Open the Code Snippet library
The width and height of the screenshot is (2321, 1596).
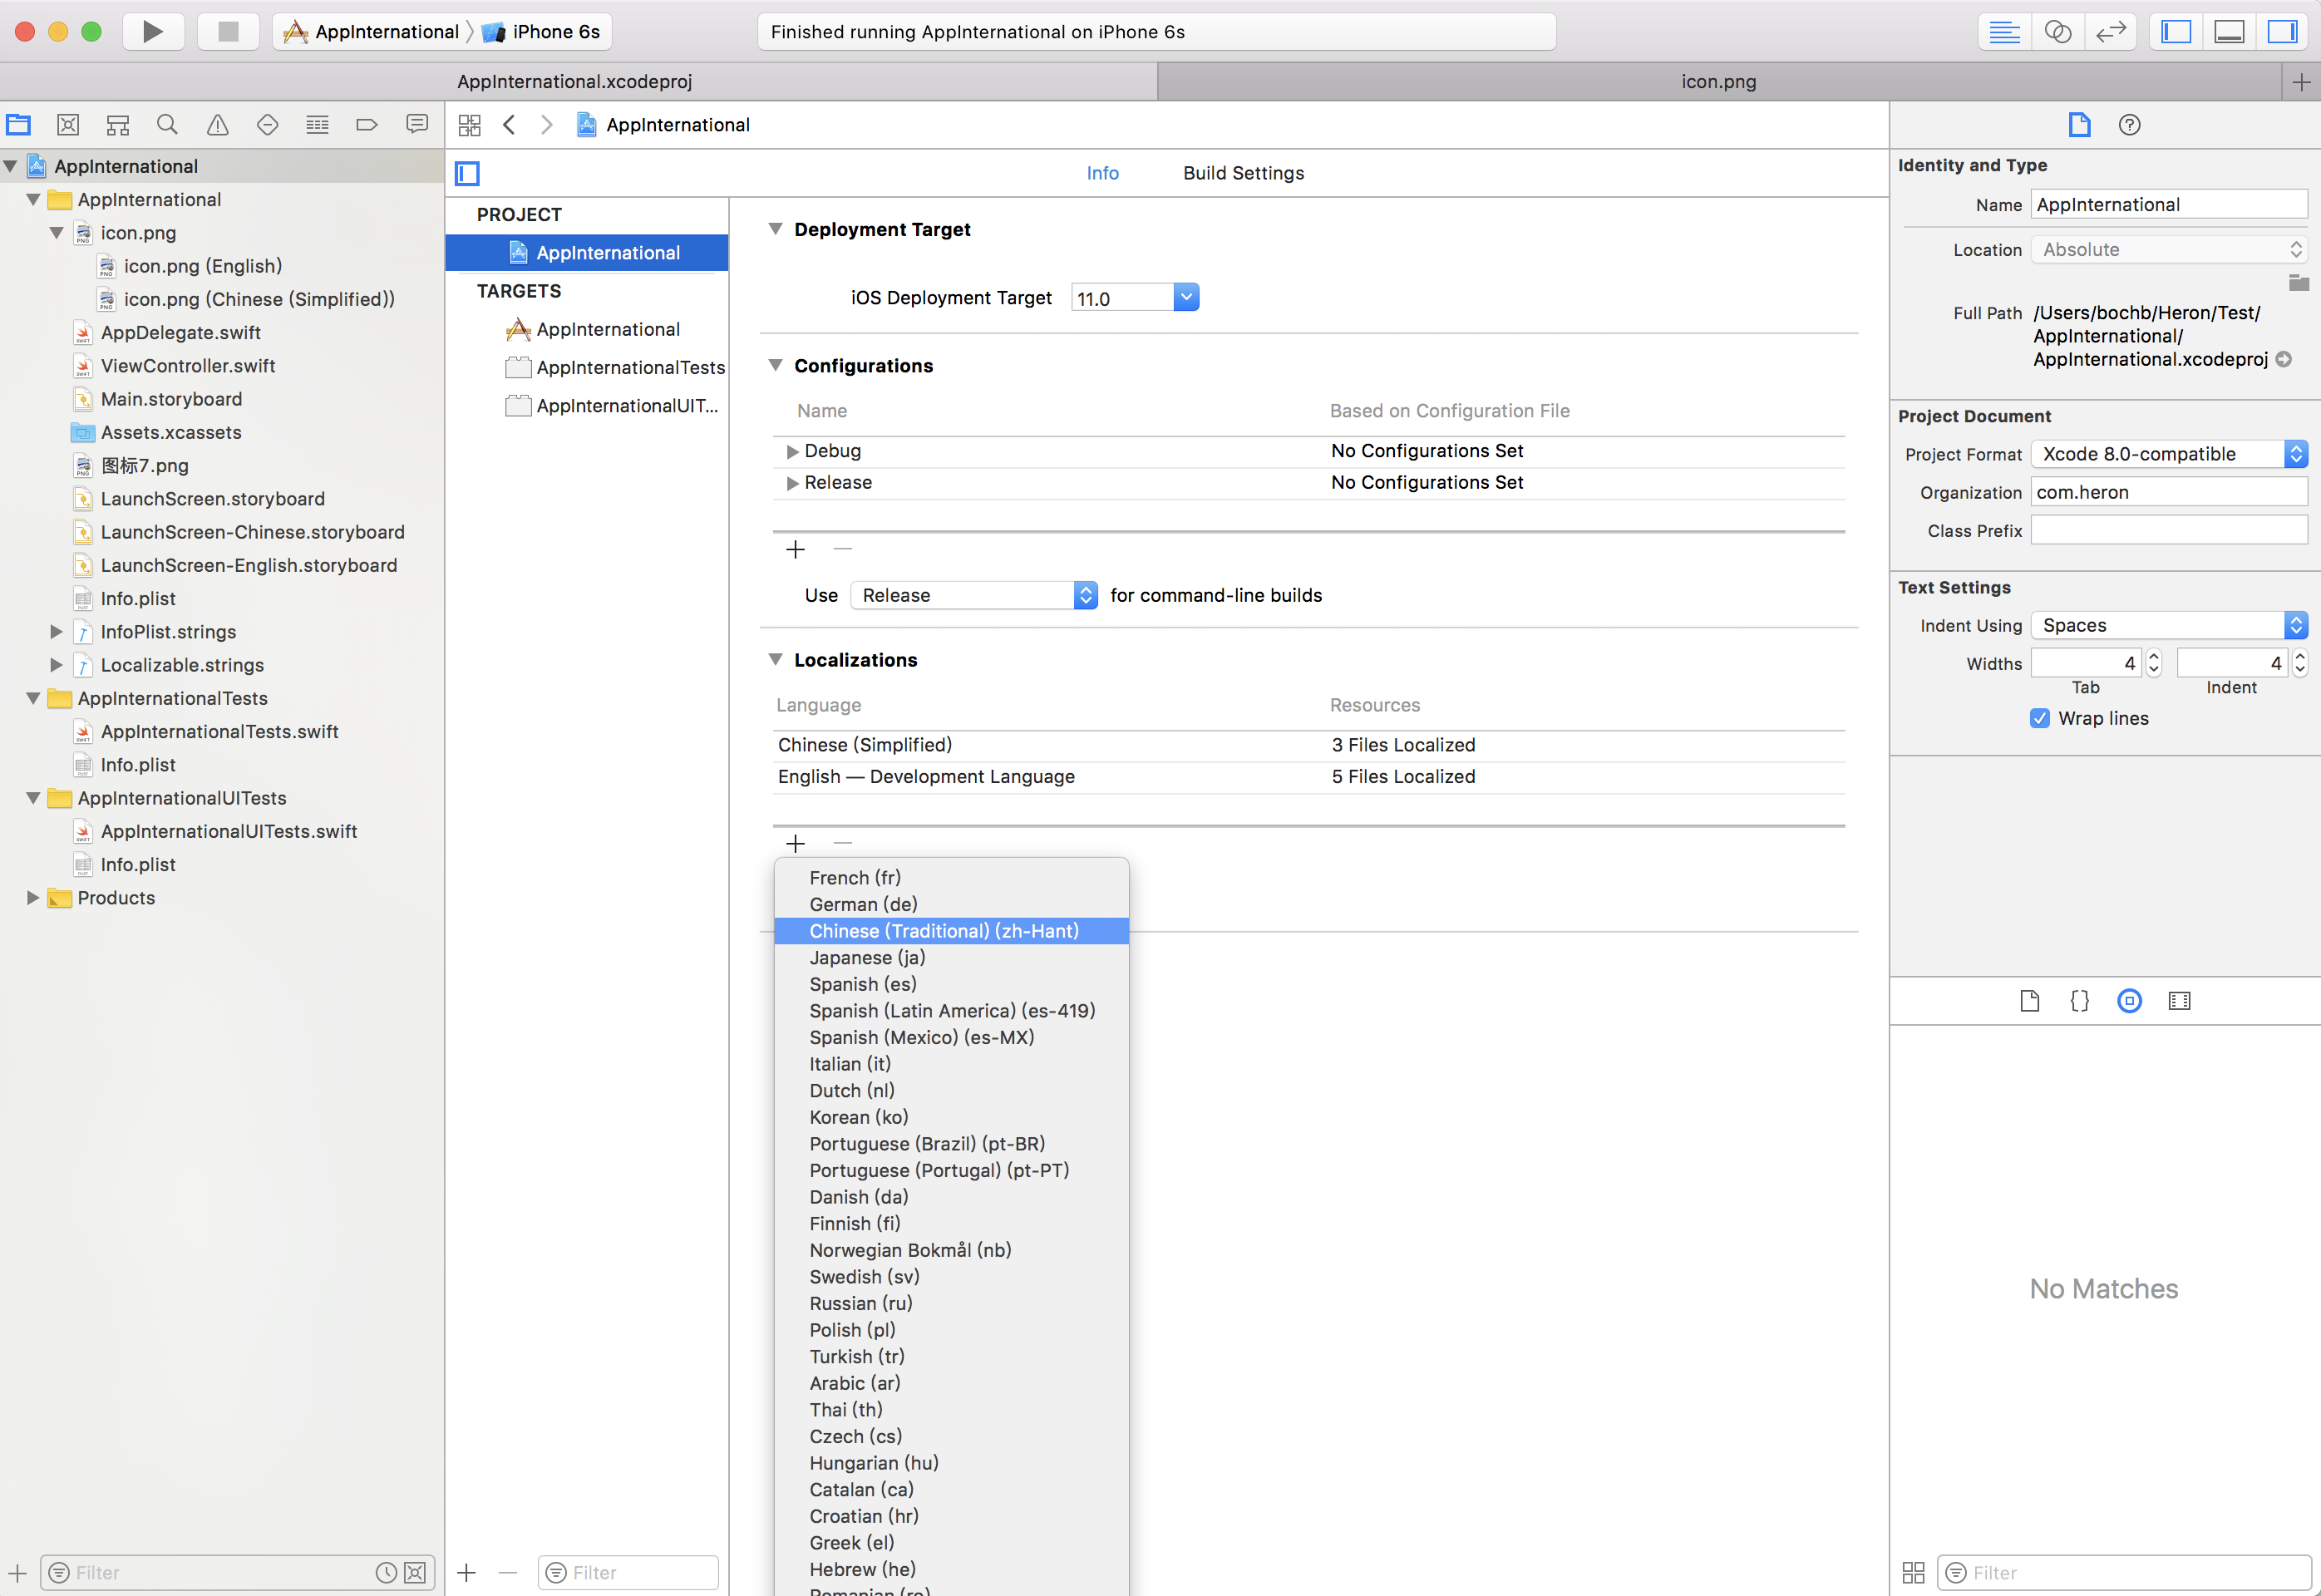click(2079, 1001)
